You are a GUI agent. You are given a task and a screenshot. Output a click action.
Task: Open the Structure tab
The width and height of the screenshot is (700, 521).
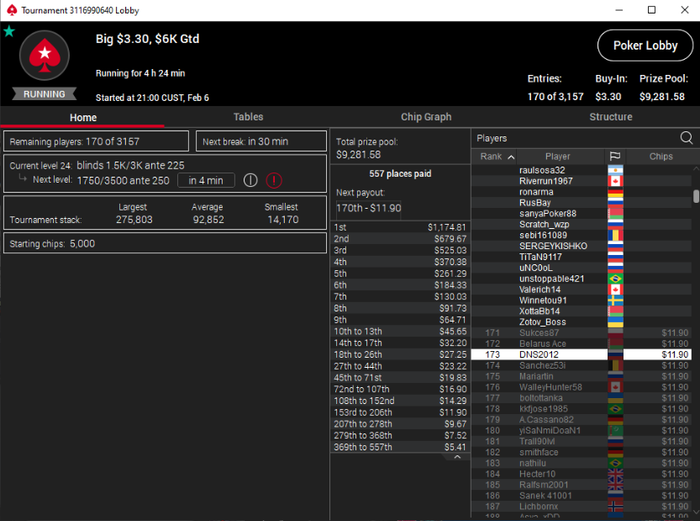click(x=610, y=117)
